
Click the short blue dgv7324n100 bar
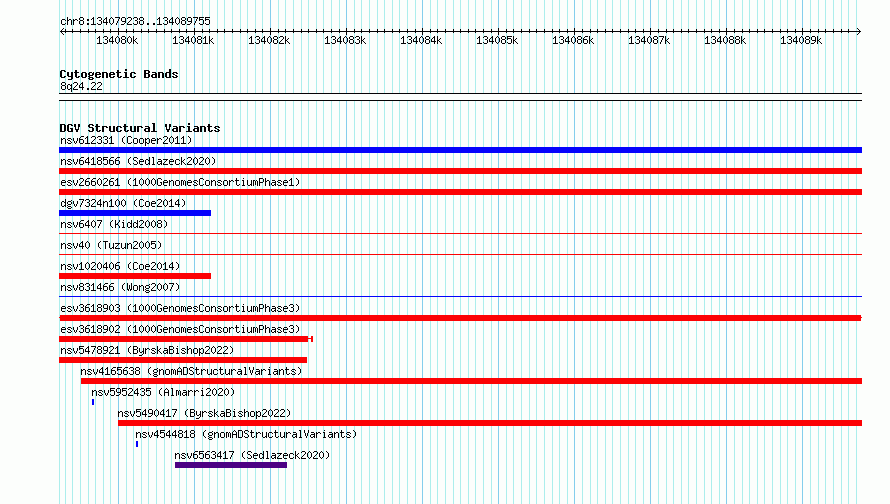(x=135, y=213)
